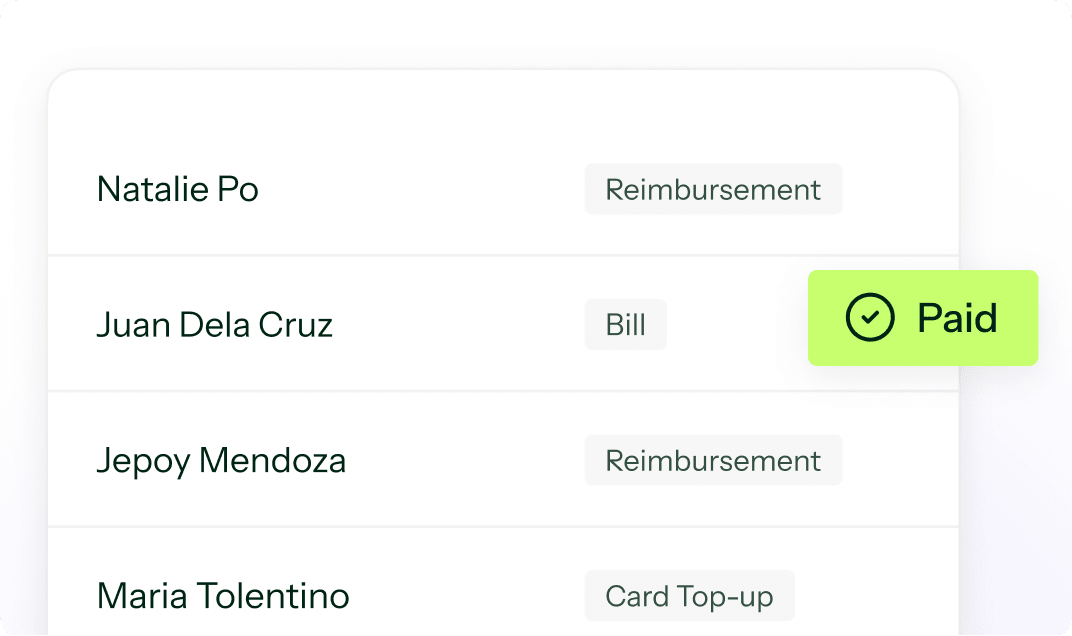Click the green Paid status badge
Screen dimensions: 1072x636
click(922, 318)
